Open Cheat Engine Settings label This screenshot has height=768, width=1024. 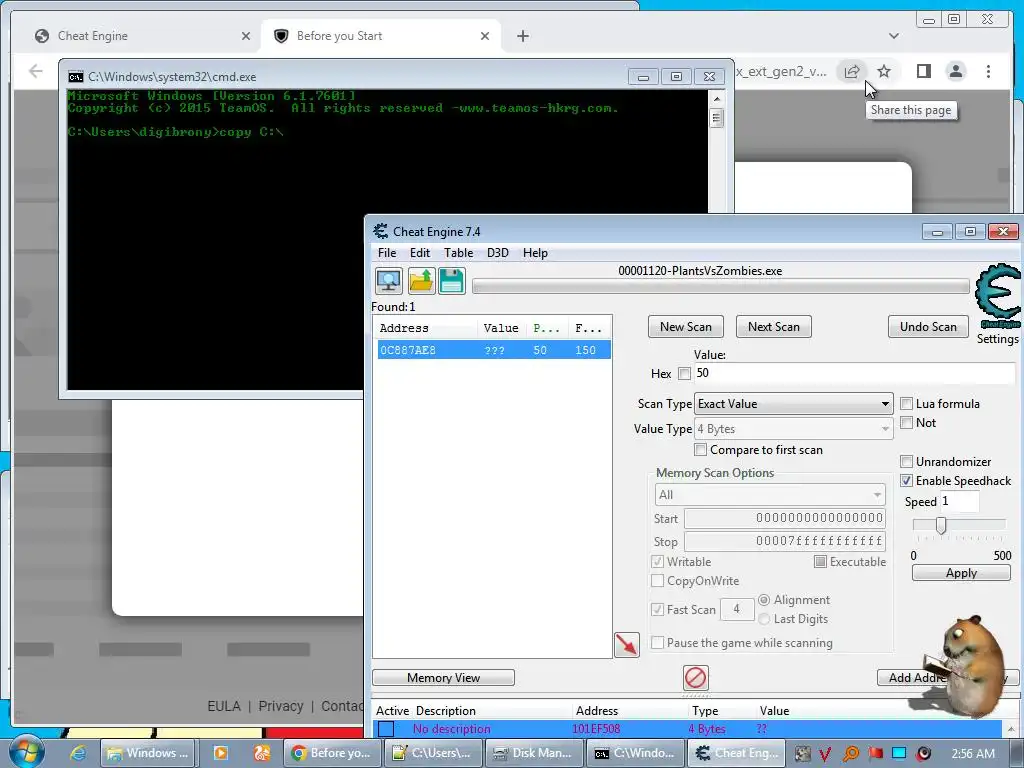point(997,339)
